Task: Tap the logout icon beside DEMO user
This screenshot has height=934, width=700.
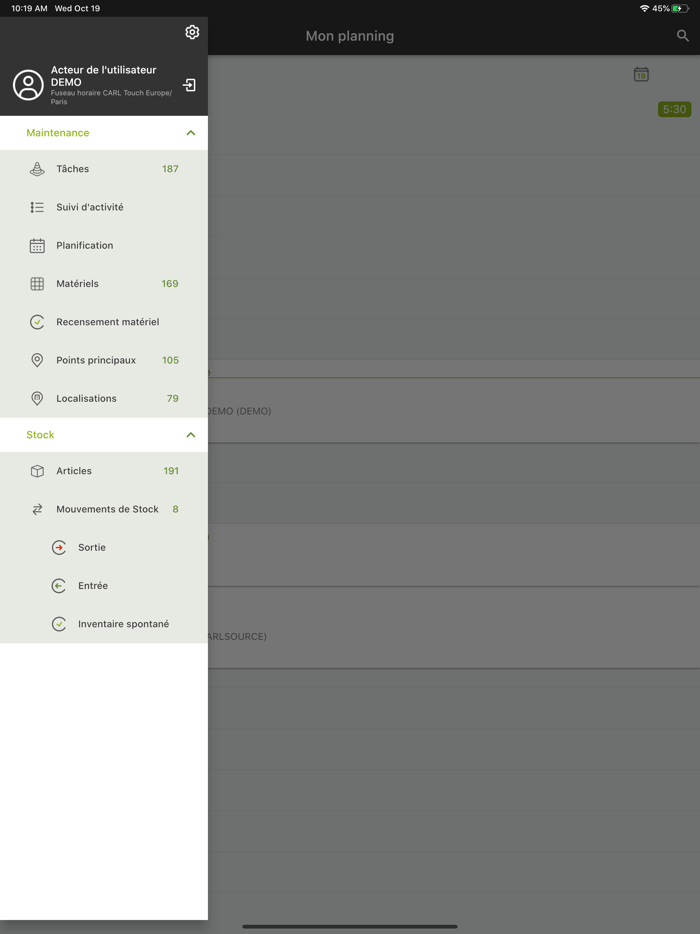Action: point(189,85)
